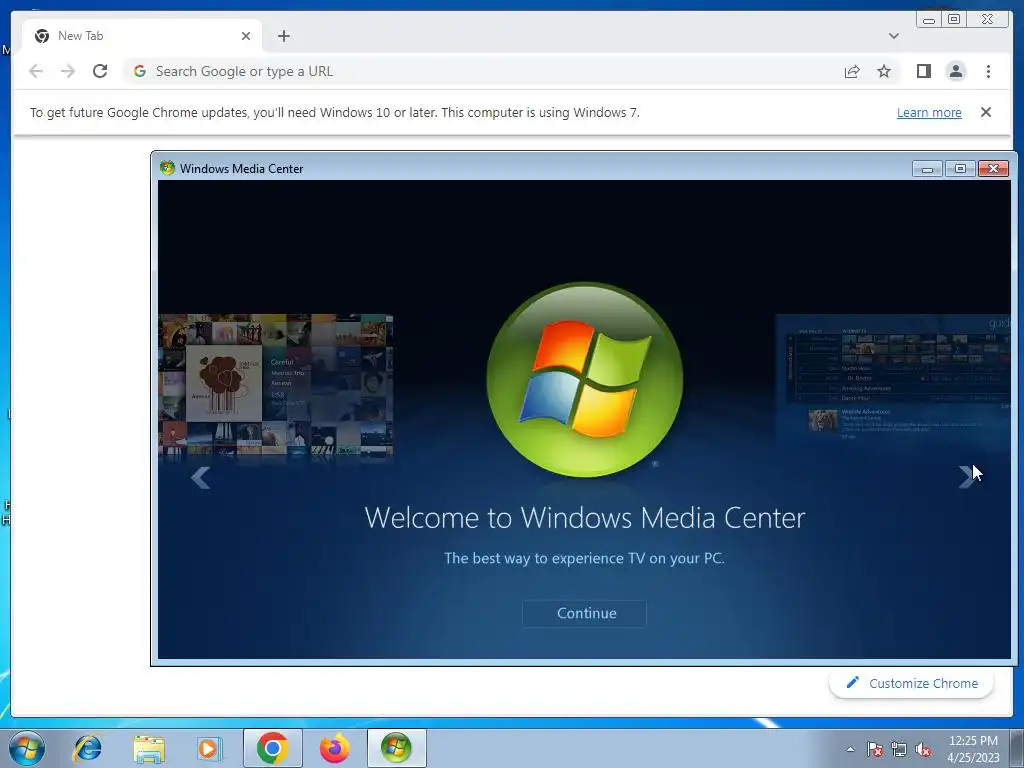Launch Internet Explorer from taskbar

coord(88,748)
